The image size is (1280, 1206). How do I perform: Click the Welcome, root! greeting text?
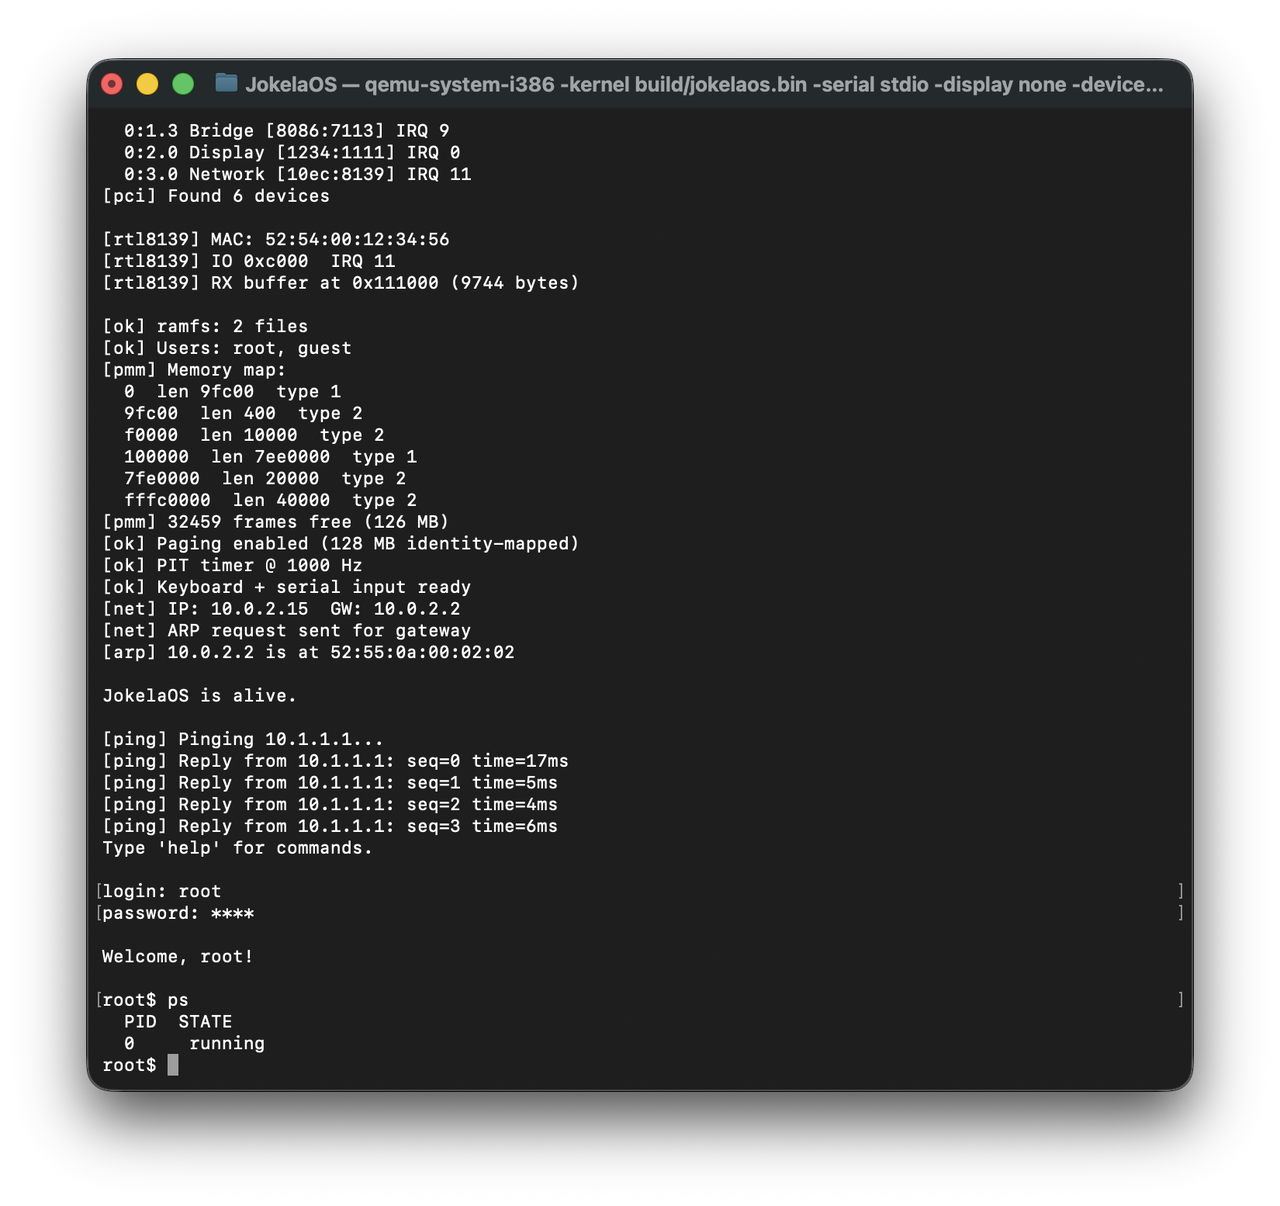pyautogui.click(x=178, y=956)
